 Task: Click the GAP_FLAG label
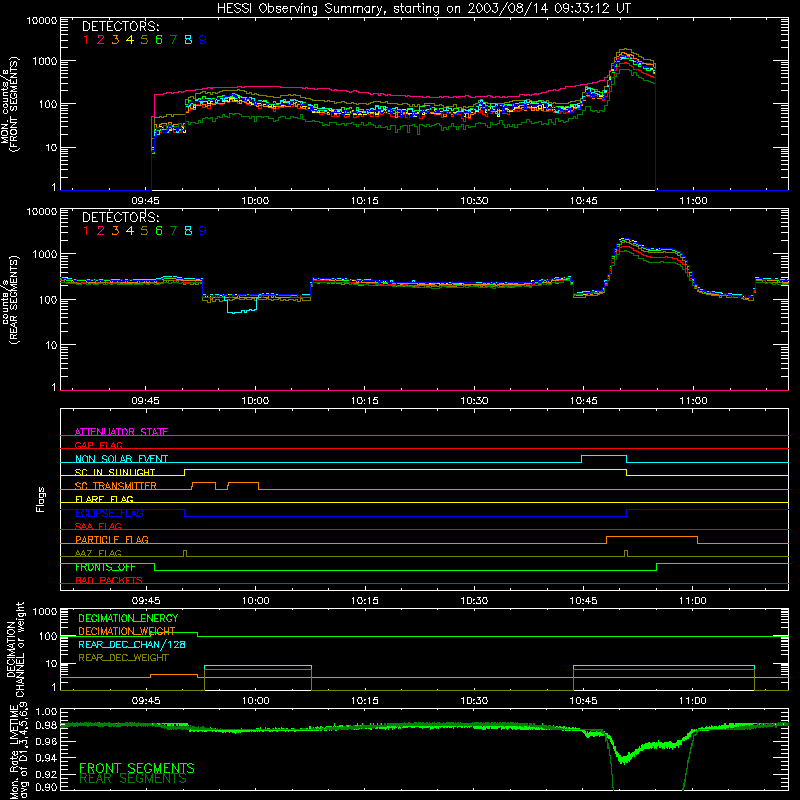click(99, 445)
